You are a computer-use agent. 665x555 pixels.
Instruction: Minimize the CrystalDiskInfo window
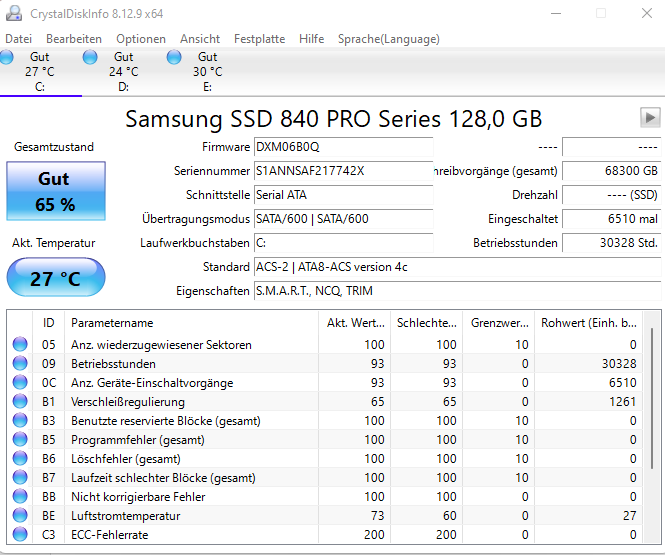coord(556,13)
